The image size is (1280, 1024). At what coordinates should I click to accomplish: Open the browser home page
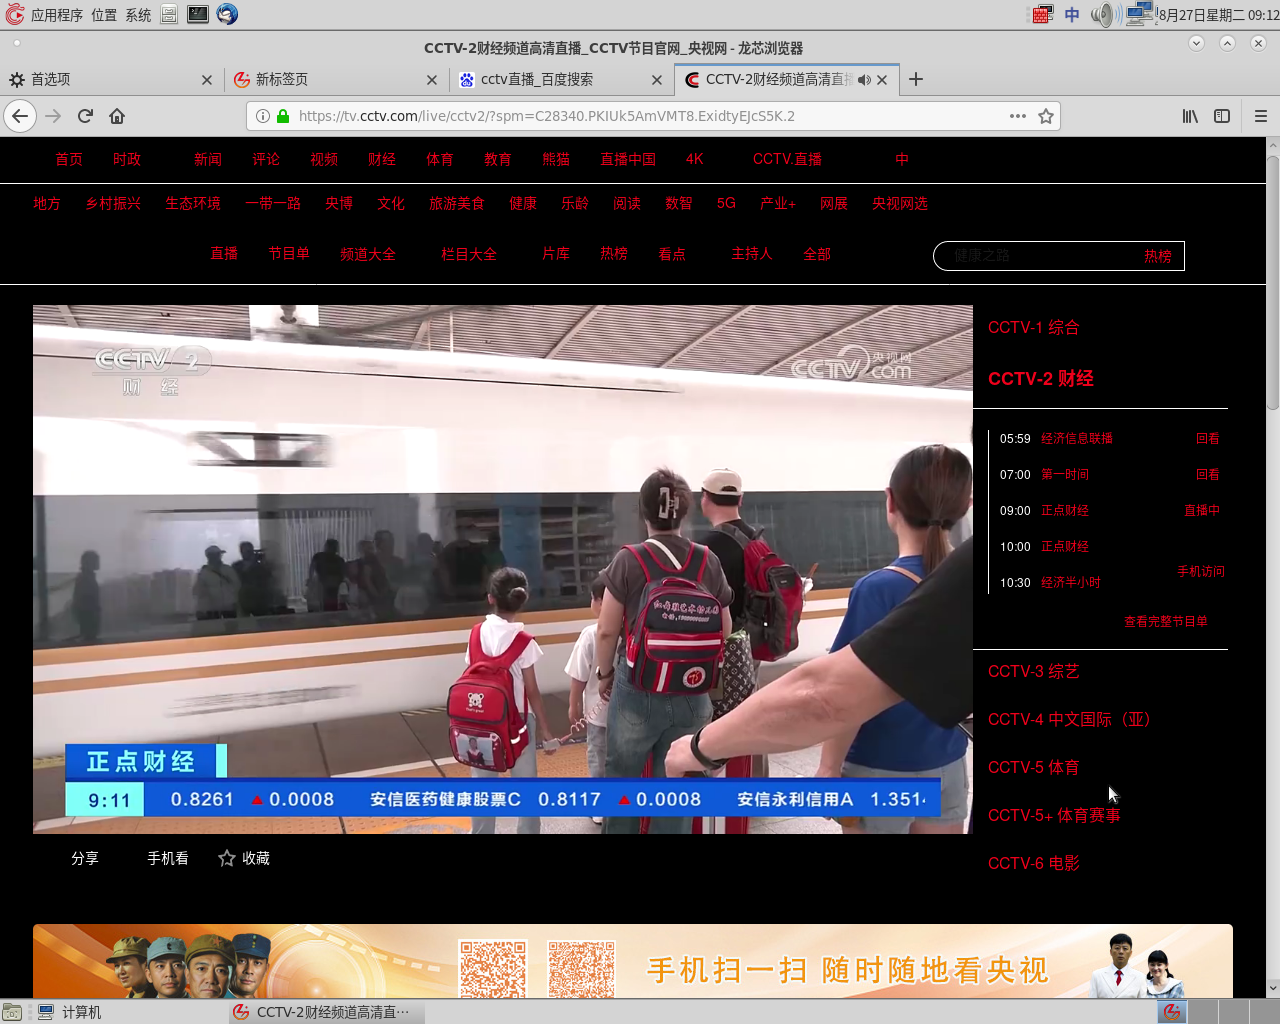tap(117, 116)
